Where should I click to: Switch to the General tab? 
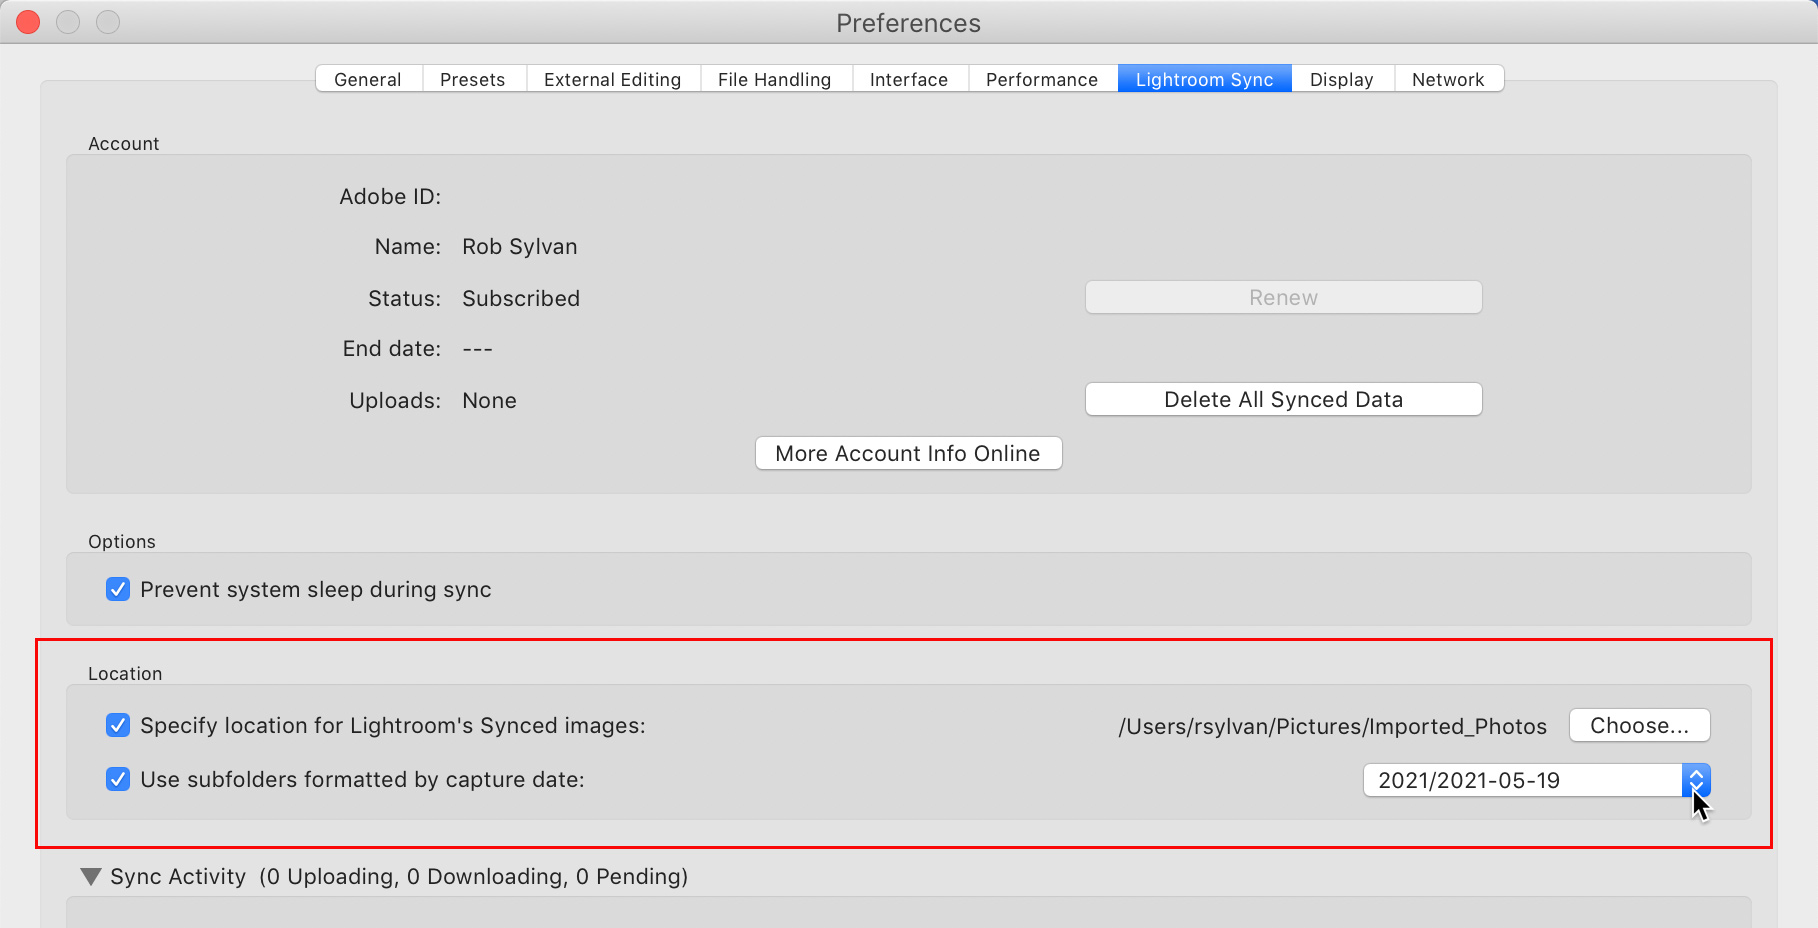[x=368, y=79]
